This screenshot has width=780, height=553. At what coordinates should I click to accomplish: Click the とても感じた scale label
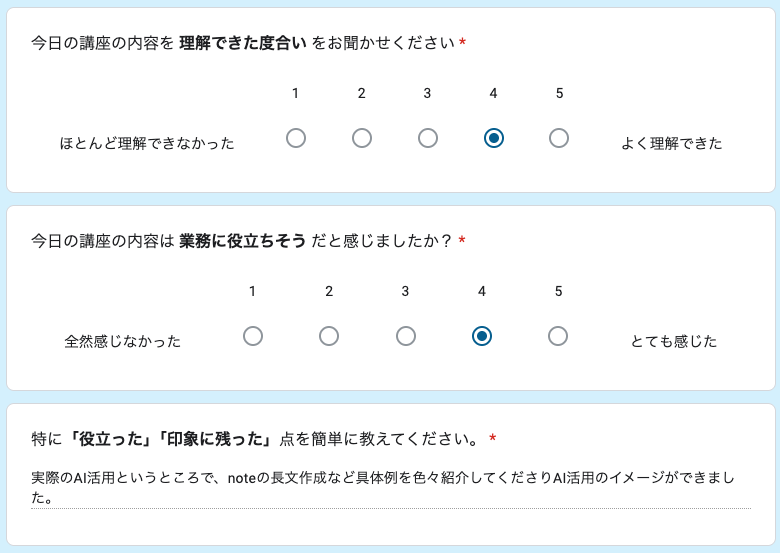pyautogui.click(x=674, y=341)
